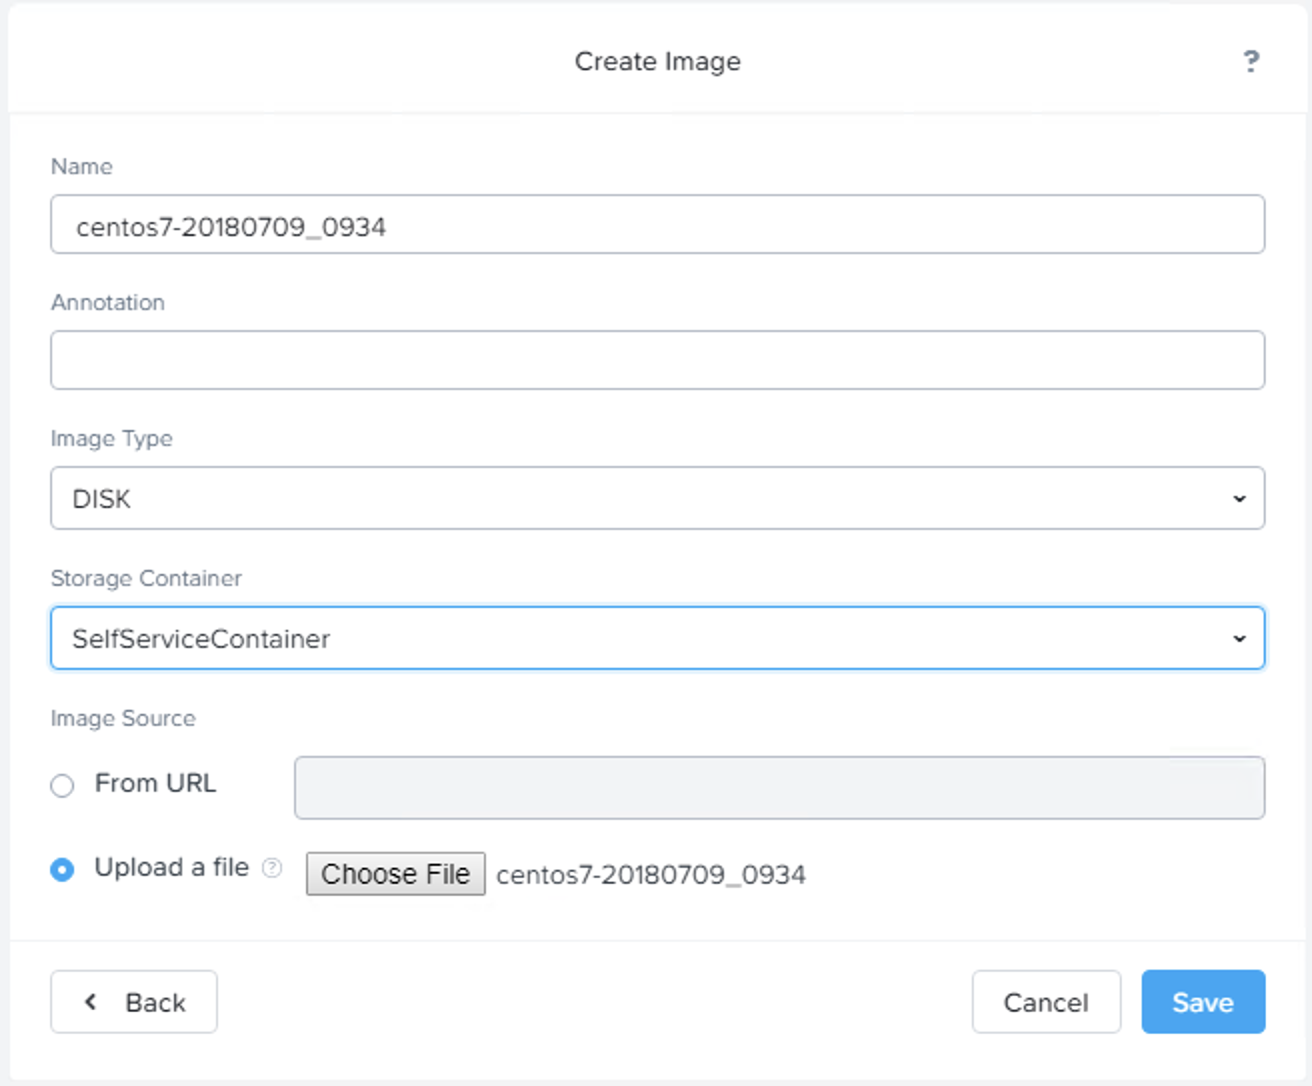Click the From URL label text
This screenshot has width=1312, height=1086.
[155, 783]
